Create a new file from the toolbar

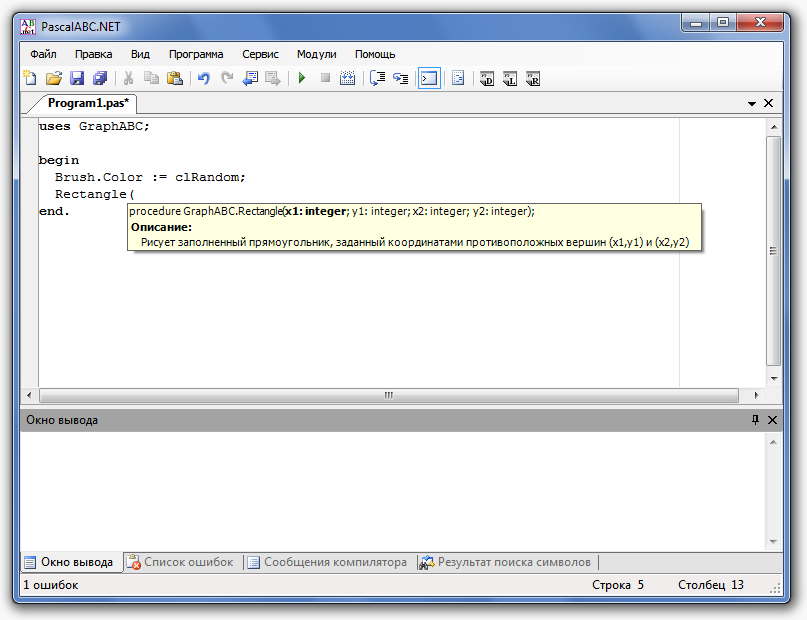31,78
